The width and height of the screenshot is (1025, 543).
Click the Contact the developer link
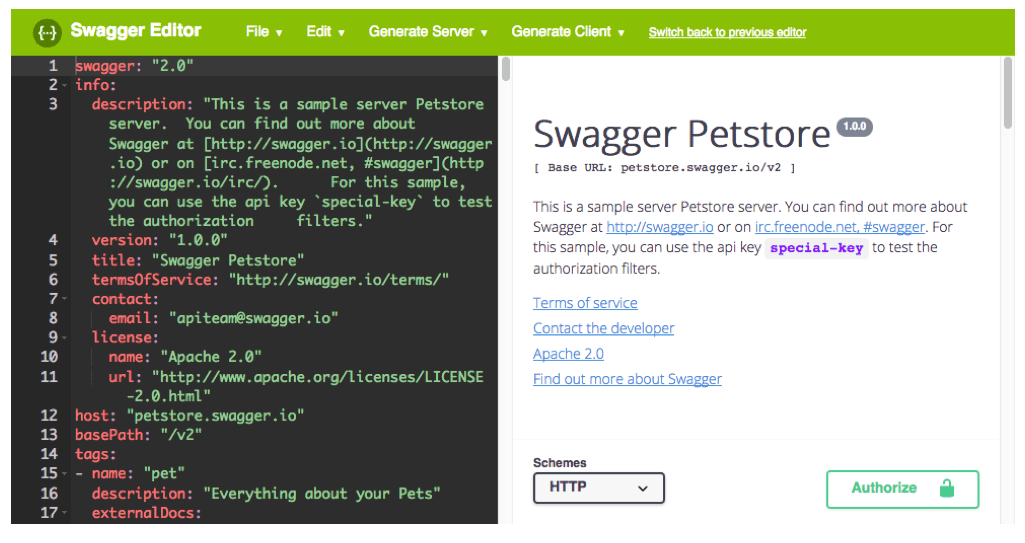603,328
